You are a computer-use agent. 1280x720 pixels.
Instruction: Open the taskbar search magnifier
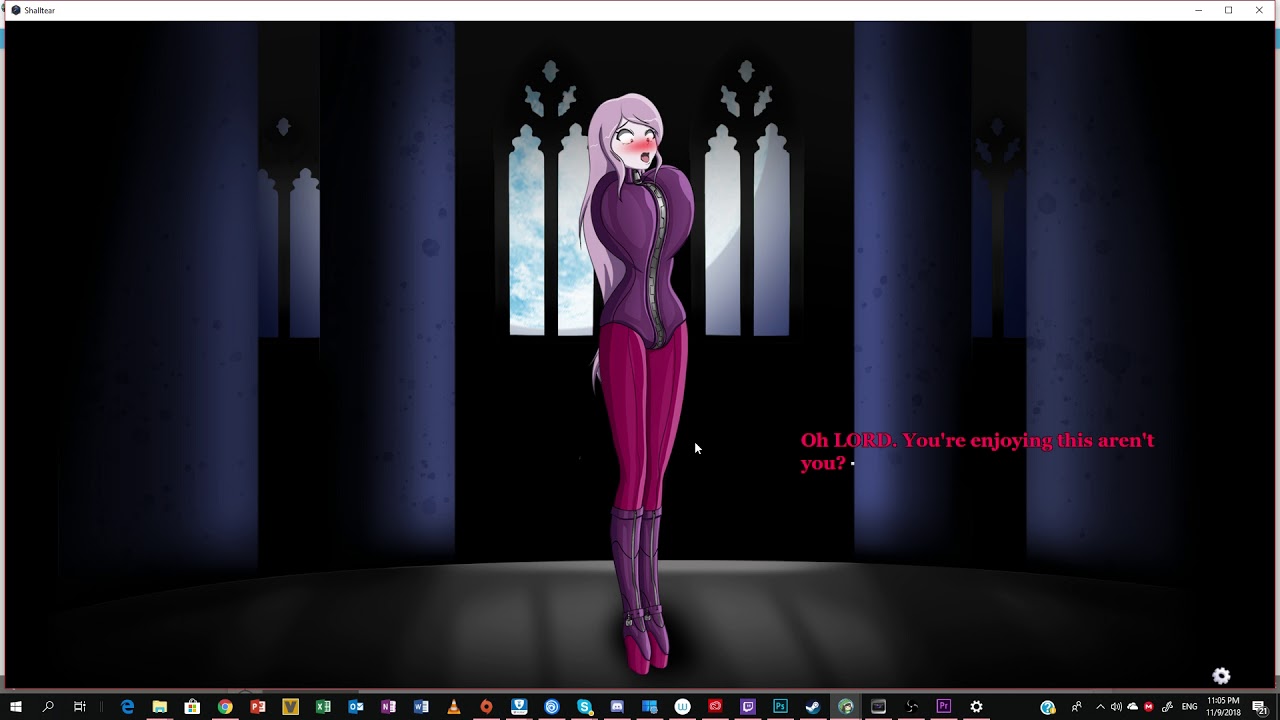point(48,707)
